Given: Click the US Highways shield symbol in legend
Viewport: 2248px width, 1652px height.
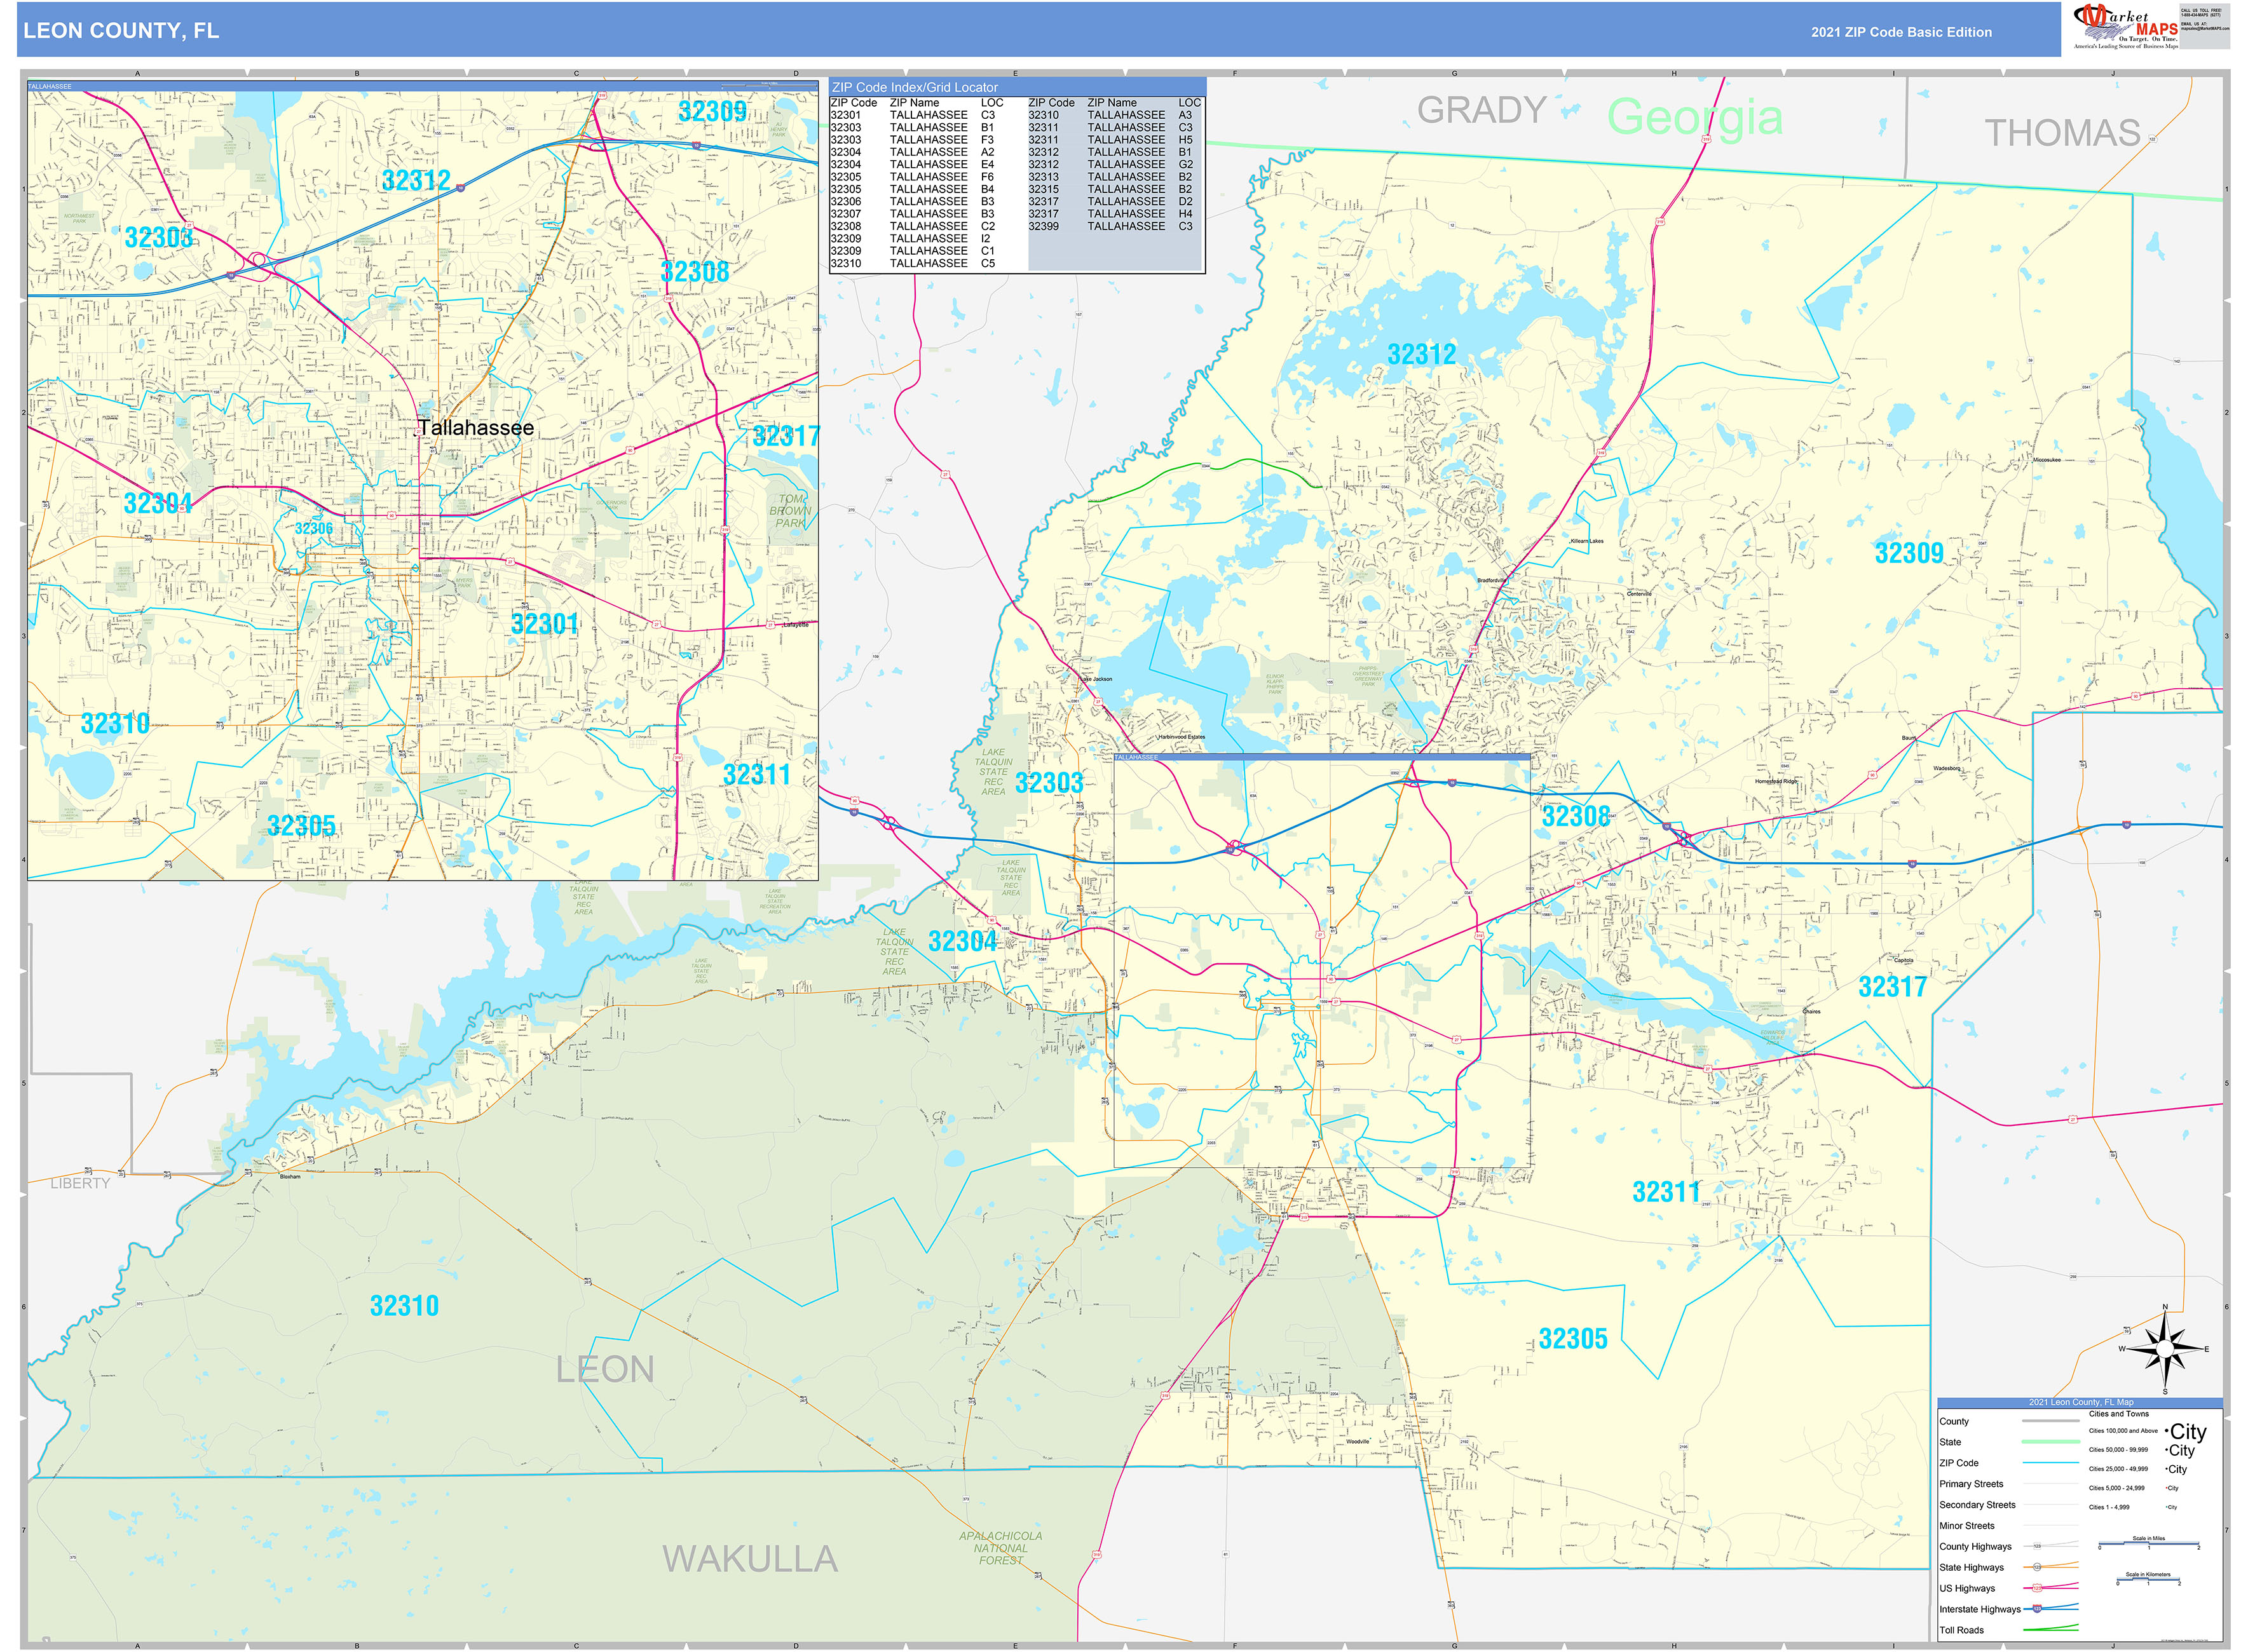Looking at the screenshot, I should pyautogui.click(x=2037, y=1588).
